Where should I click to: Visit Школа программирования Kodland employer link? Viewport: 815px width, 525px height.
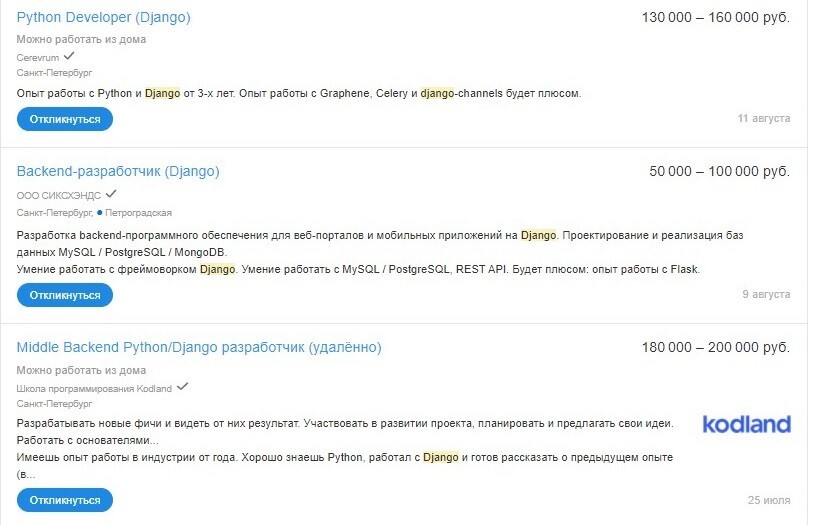[94, 389]
